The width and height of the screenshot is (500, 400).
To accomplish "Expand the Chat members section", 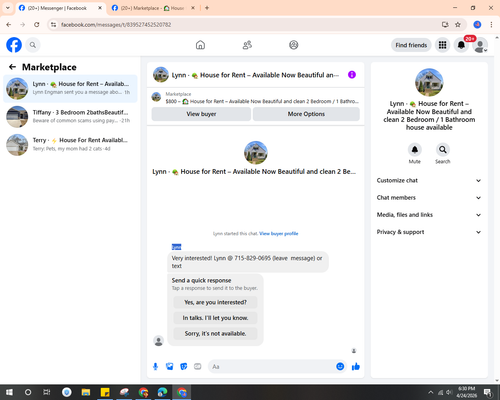I will click(x=429, y=198).
